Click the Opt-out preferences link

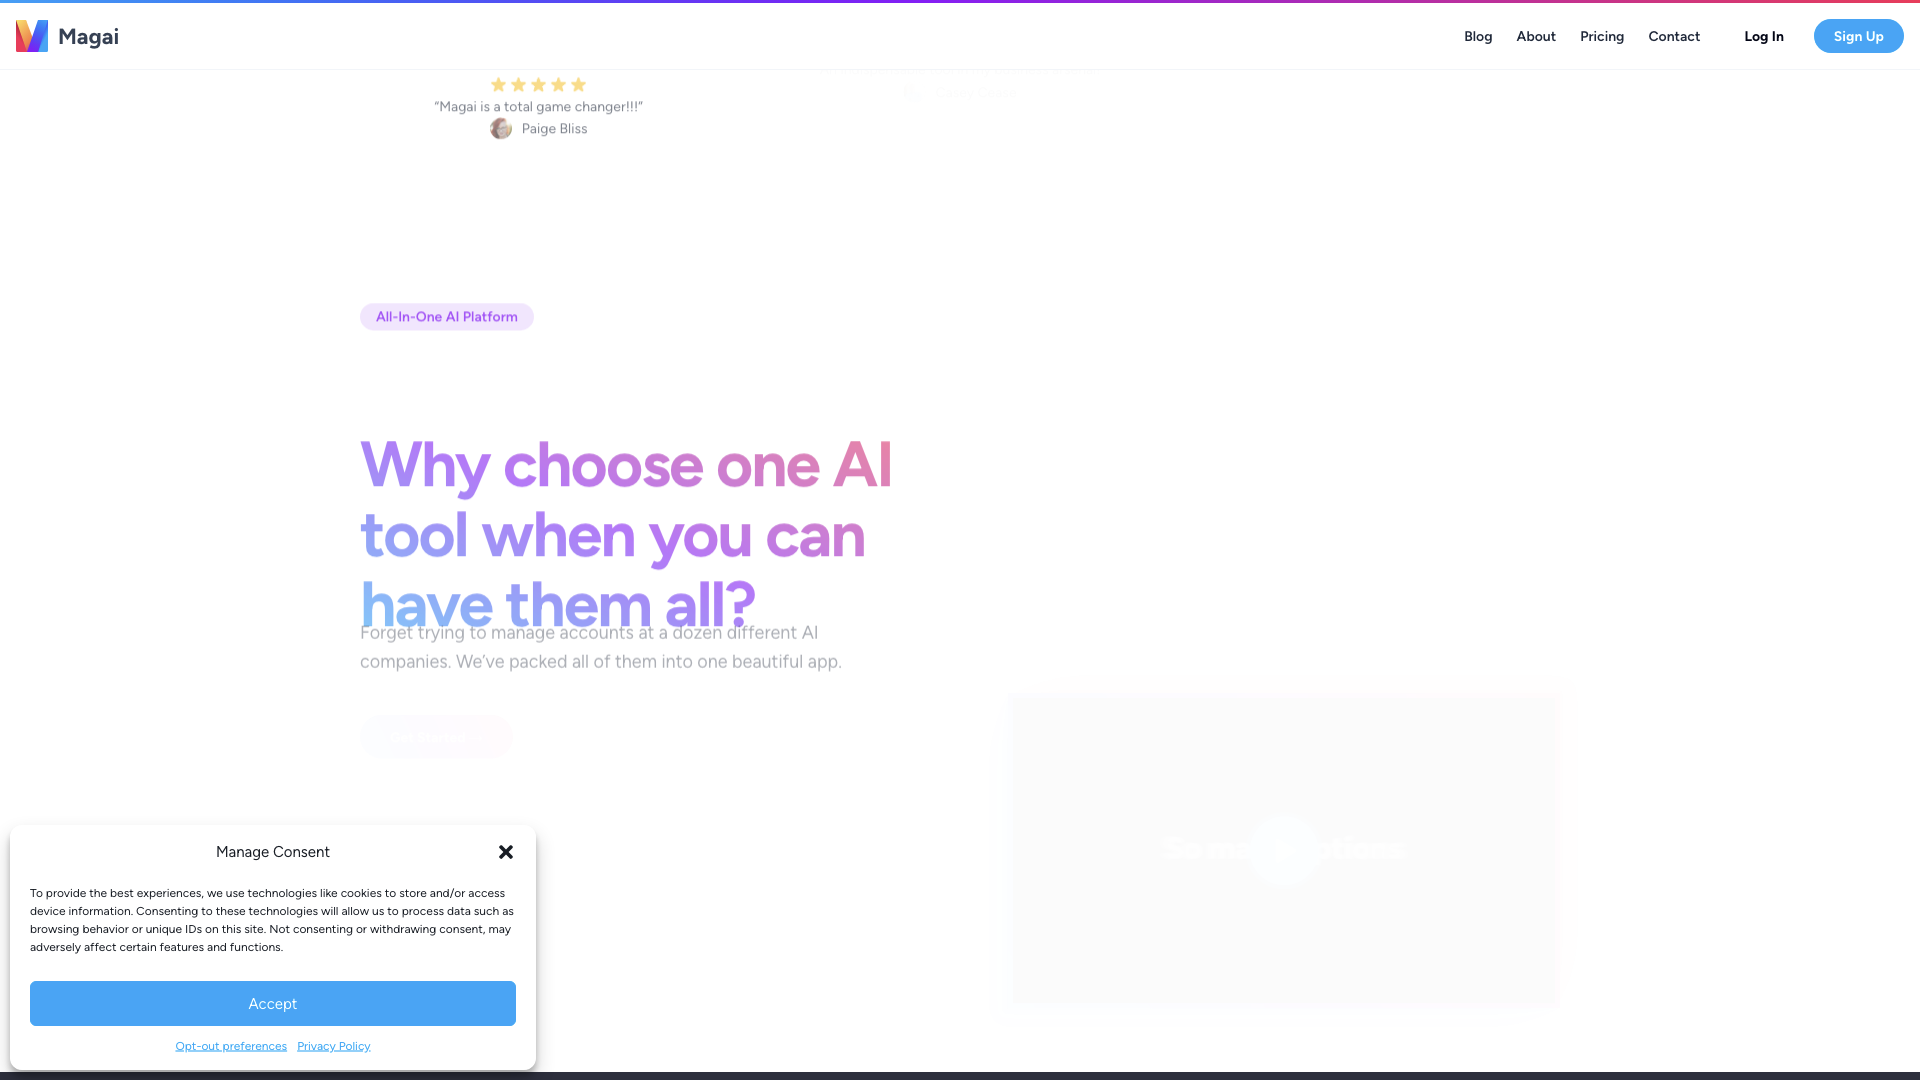click(231, 1046)
